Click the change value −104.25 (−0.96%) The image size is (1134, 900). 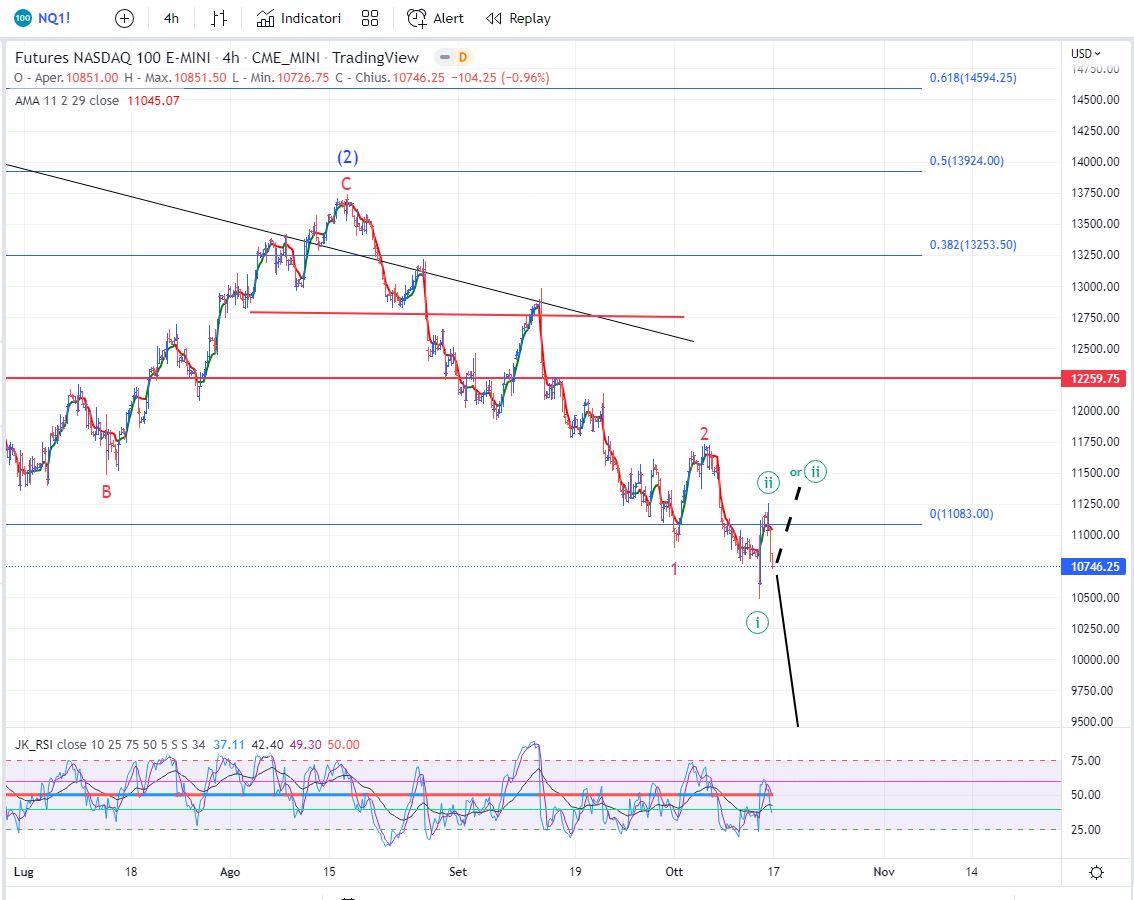500,77
